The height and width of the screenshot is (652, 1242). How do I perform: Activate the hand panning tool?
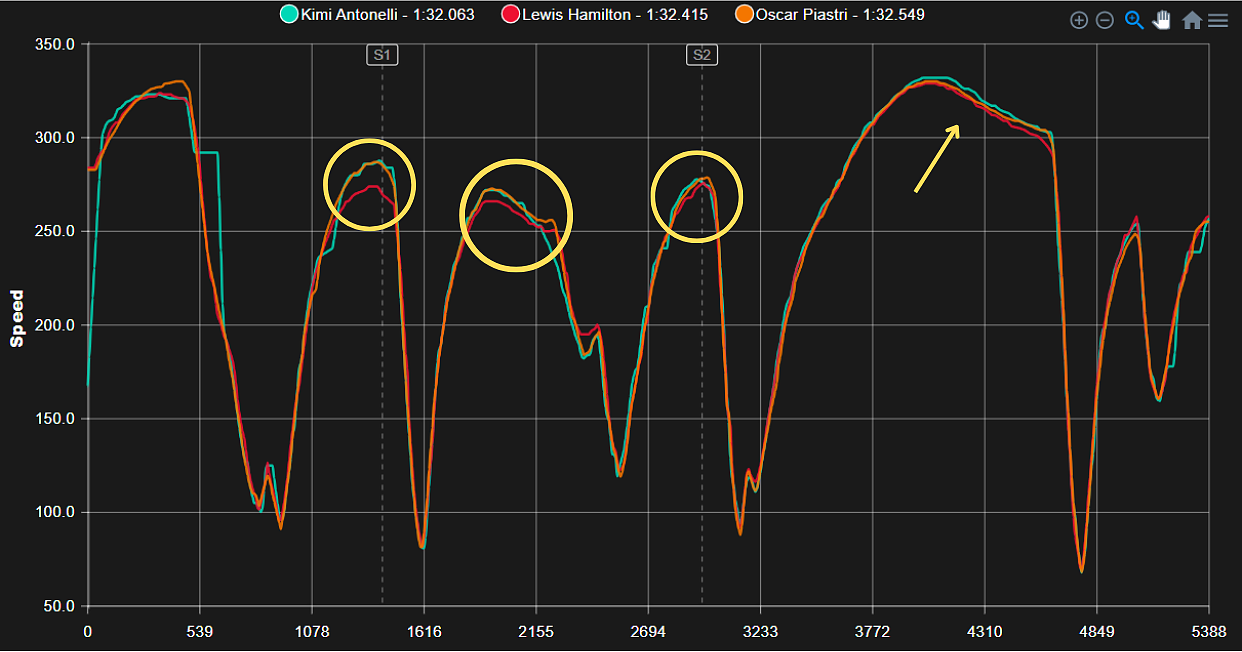pyautogui.click(x=1162, y=20)
